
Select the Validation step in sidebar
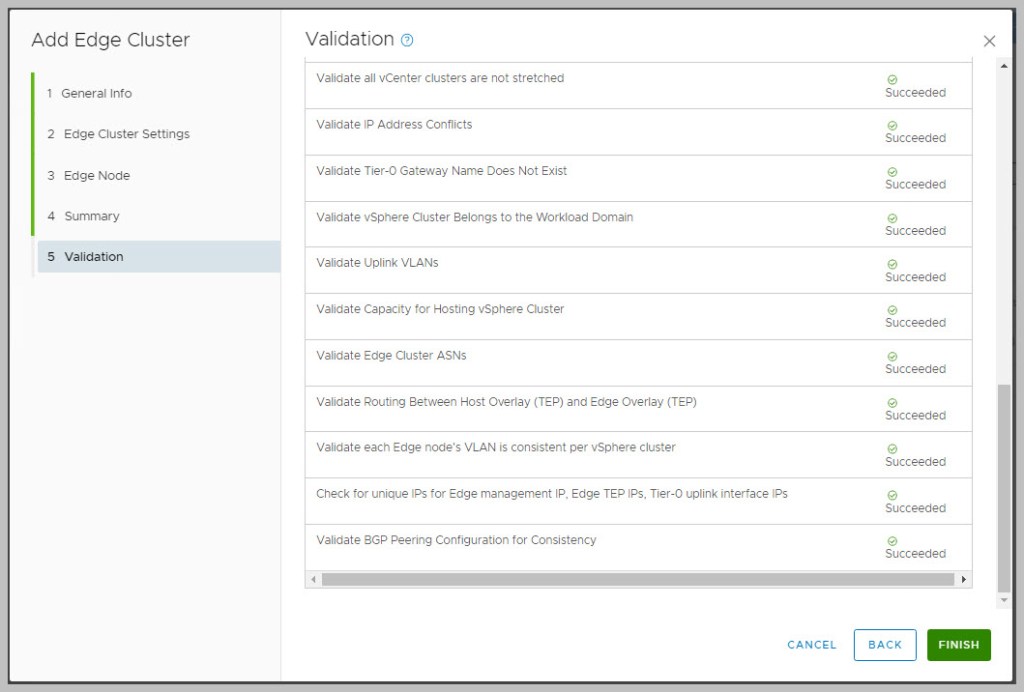[93, 257]
